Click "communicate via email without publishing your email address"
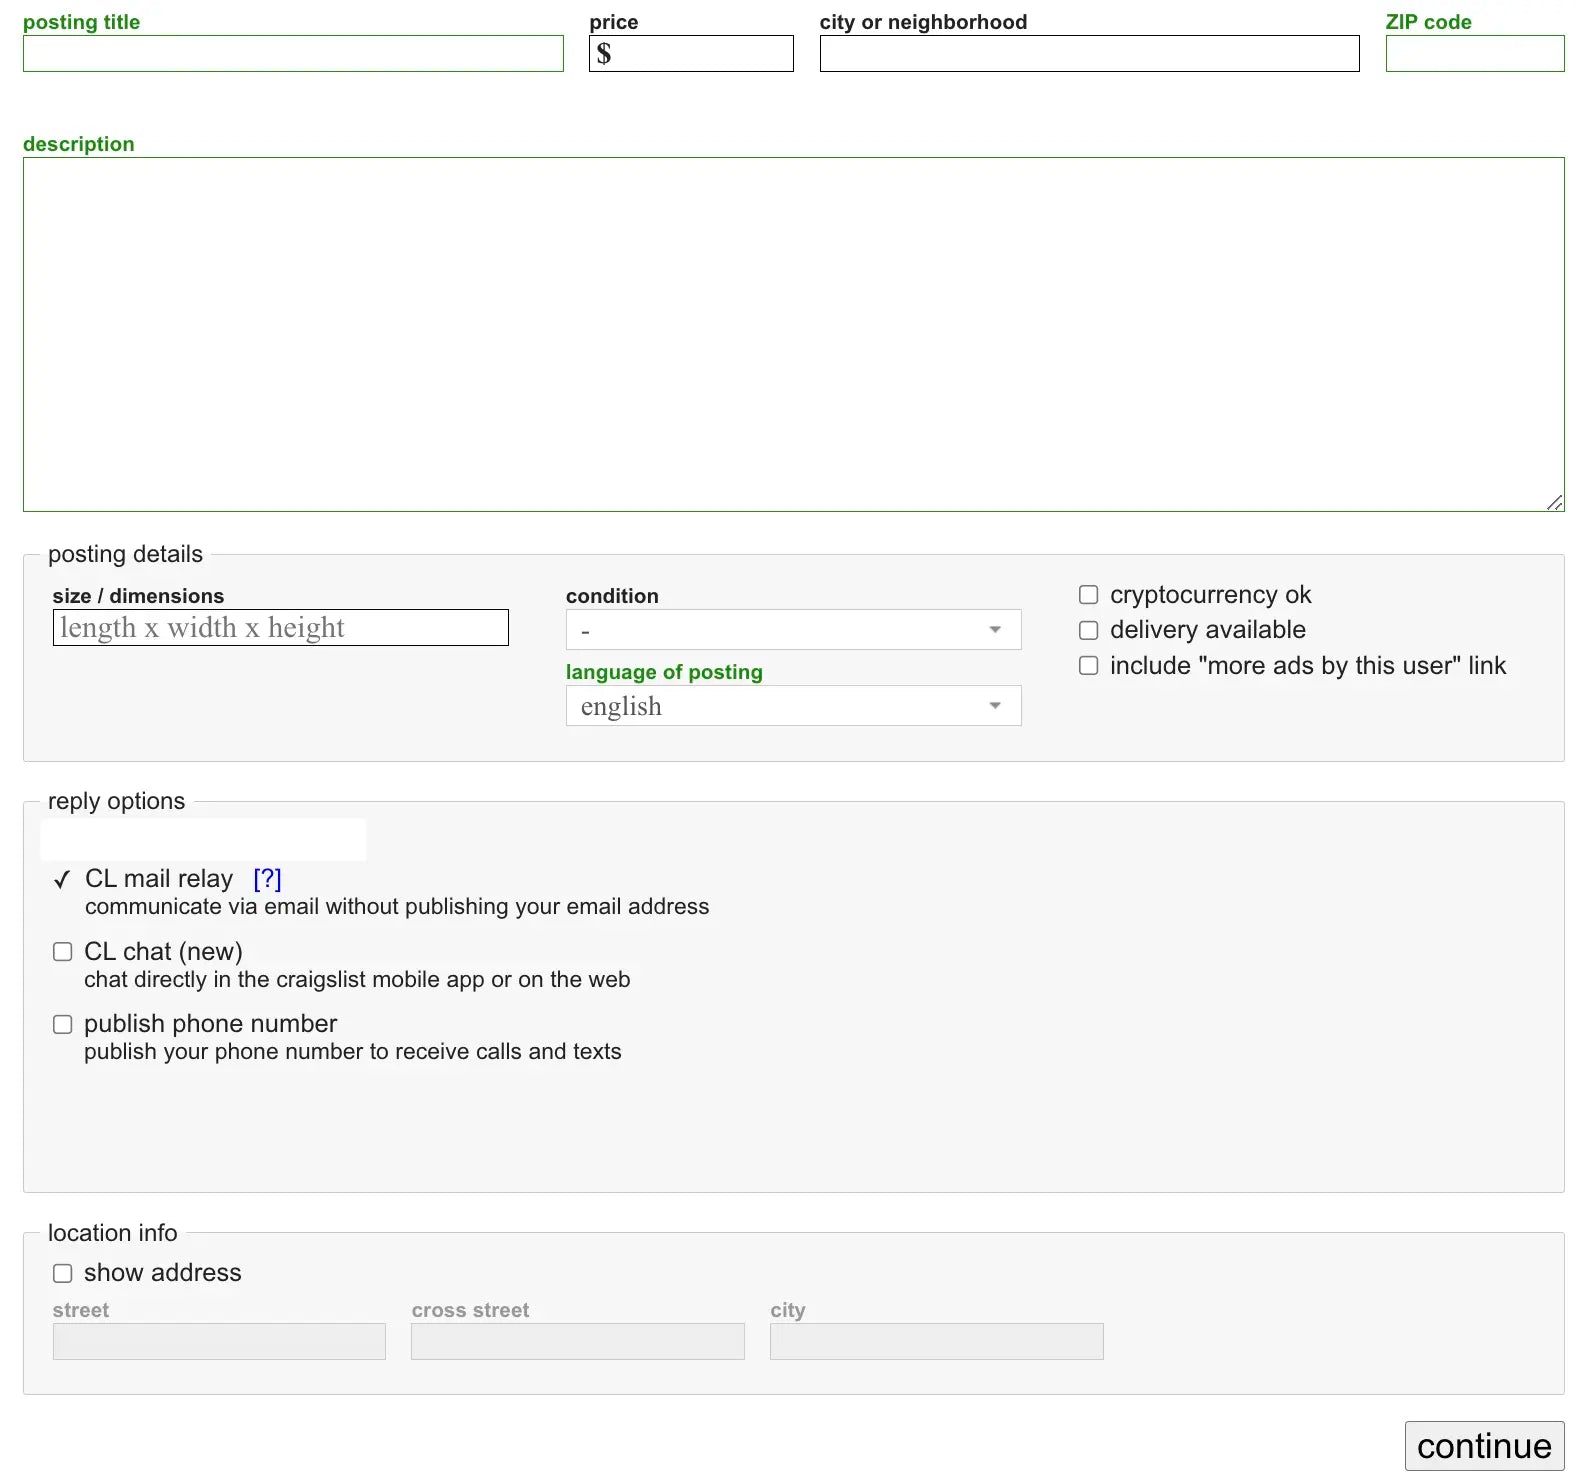 (x=397, y=907)
